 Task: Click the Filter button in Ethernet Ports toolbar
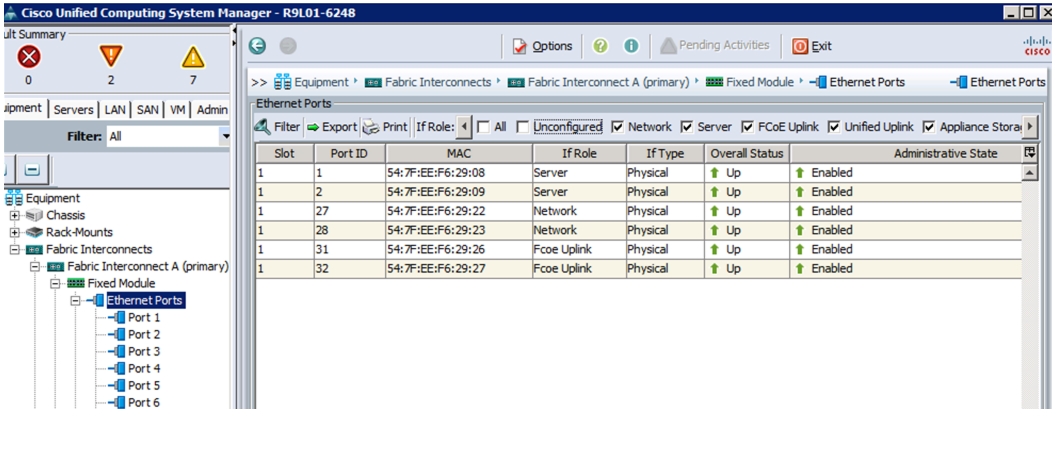[x=277, y=127]
